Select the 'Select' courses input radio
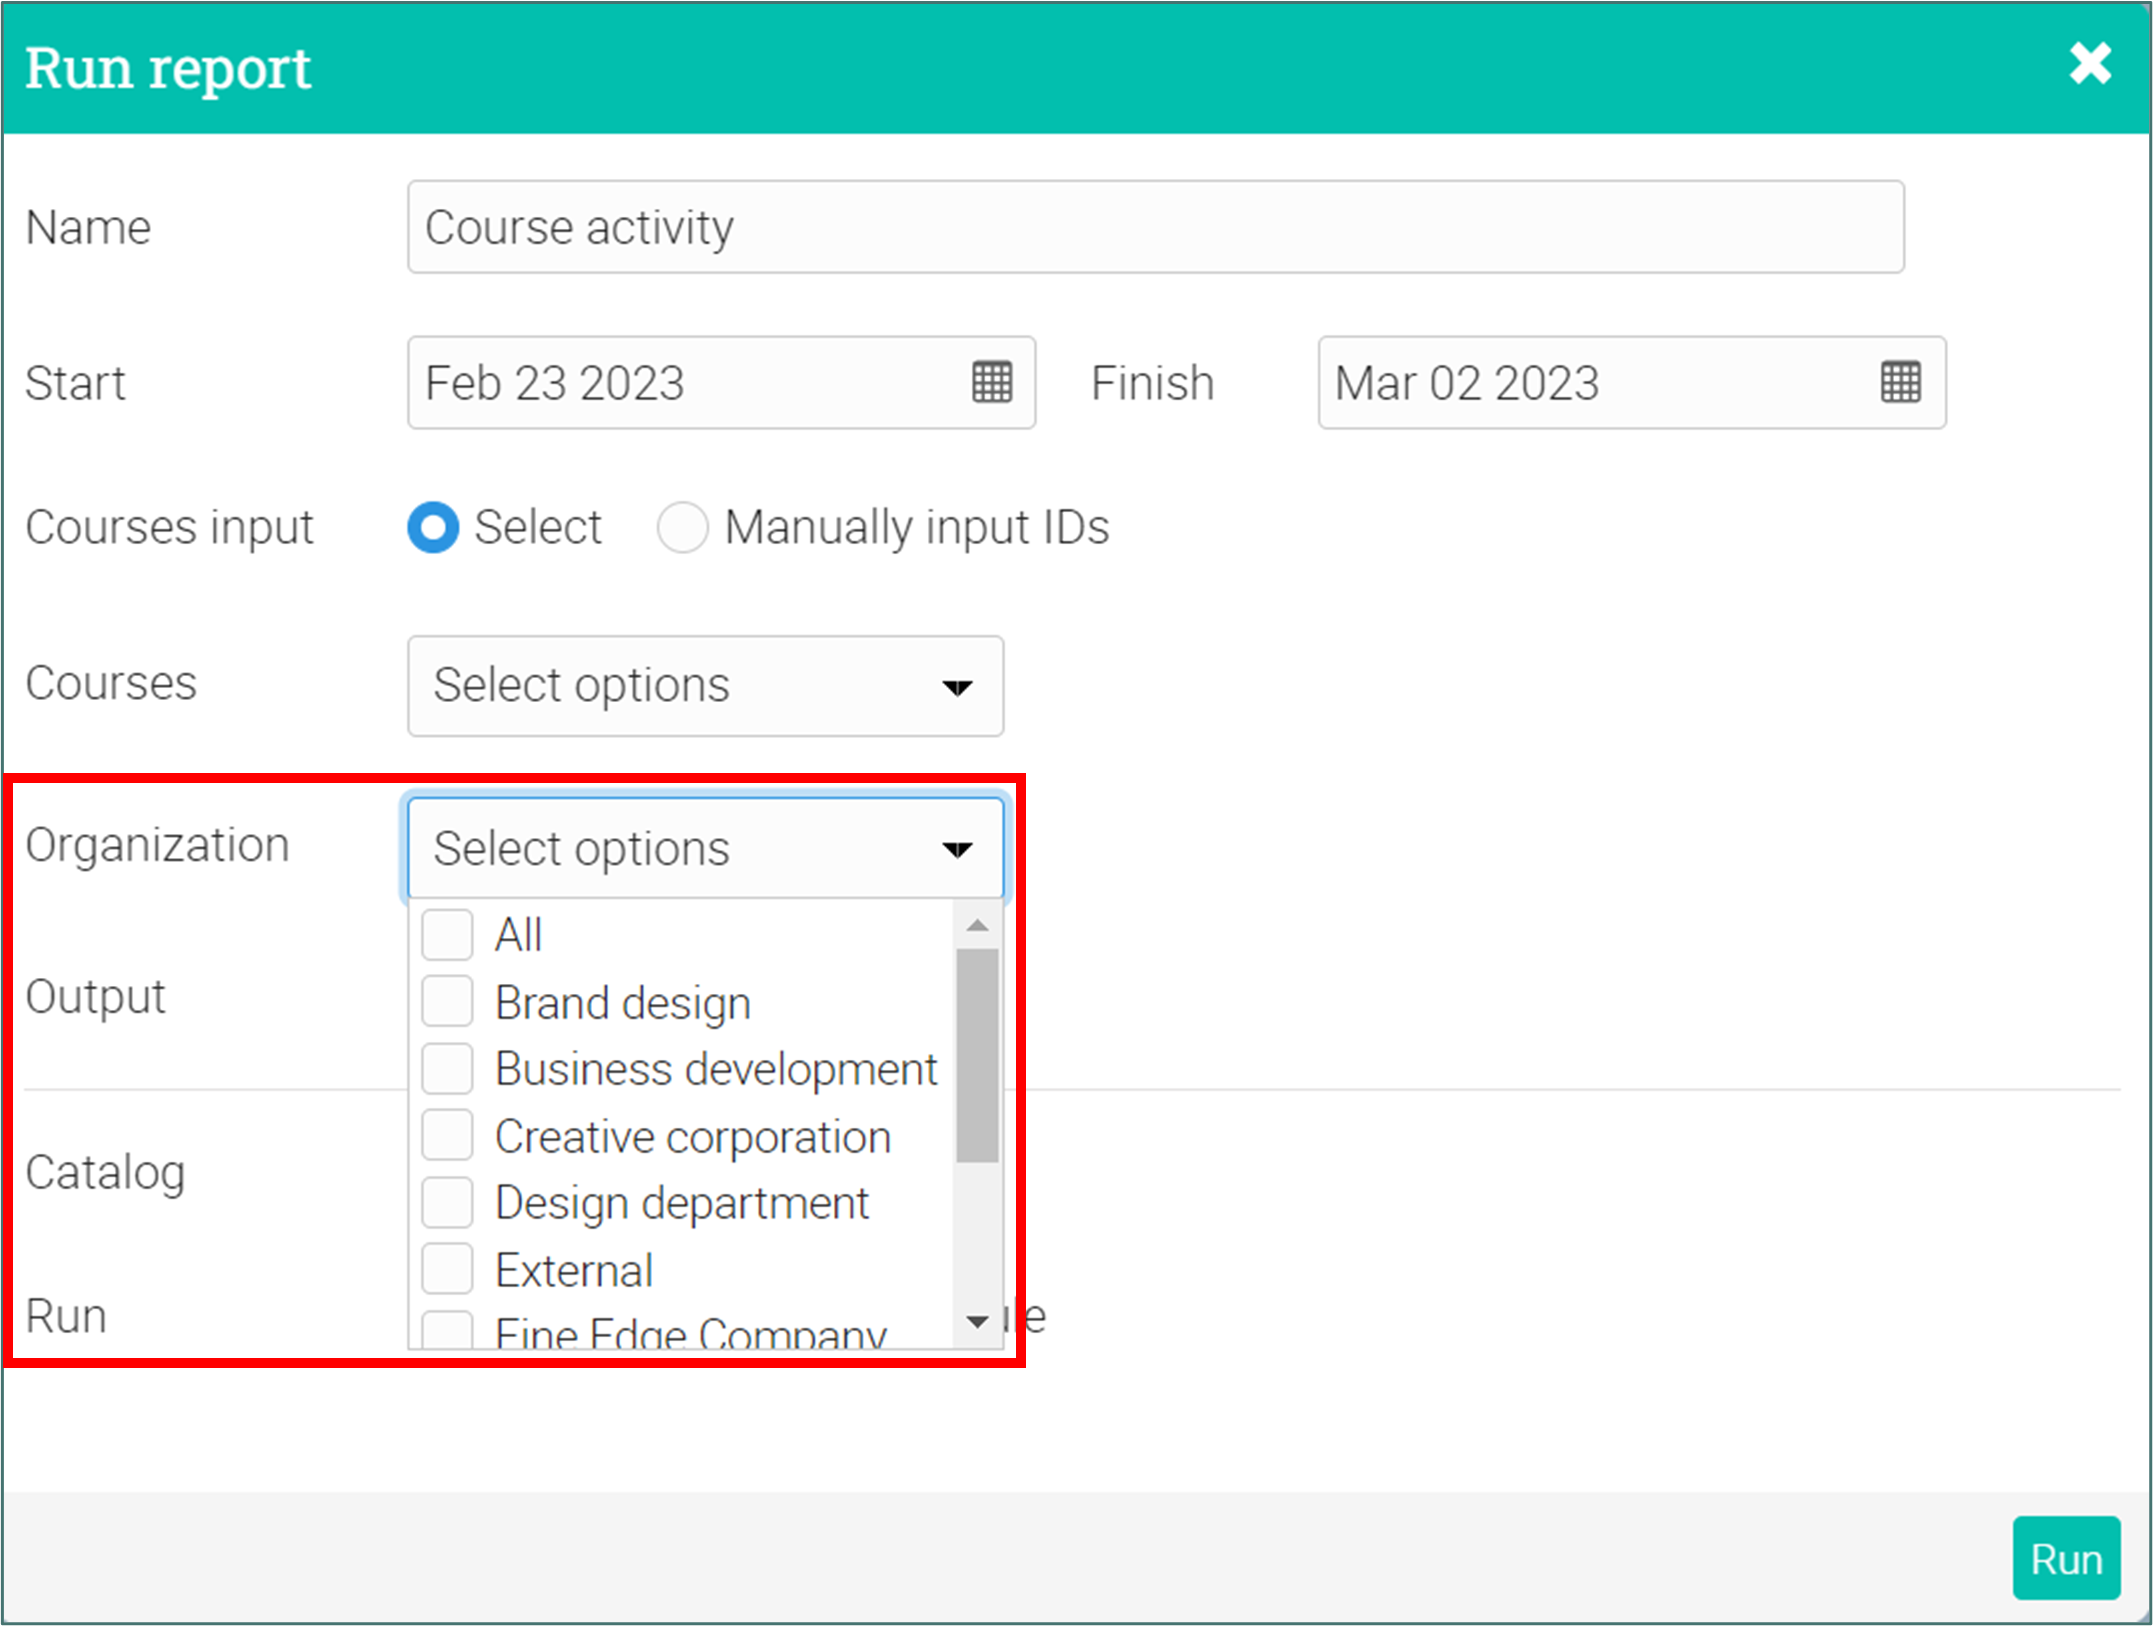This screenshot has width=2153, height=1626. pos(433,527)
